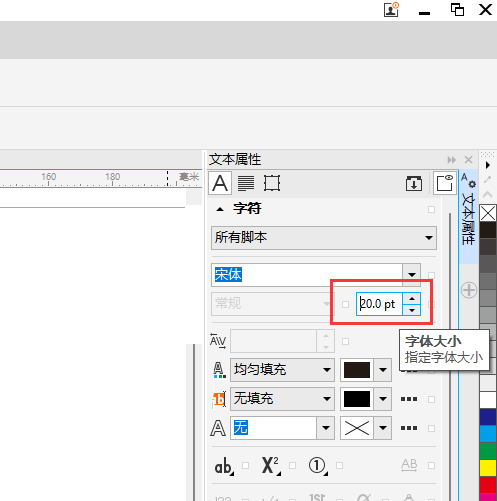Toggle the checkbox beside the 字符 header
This screenshot has height=501, width=497.
click(x=431, y=209)
